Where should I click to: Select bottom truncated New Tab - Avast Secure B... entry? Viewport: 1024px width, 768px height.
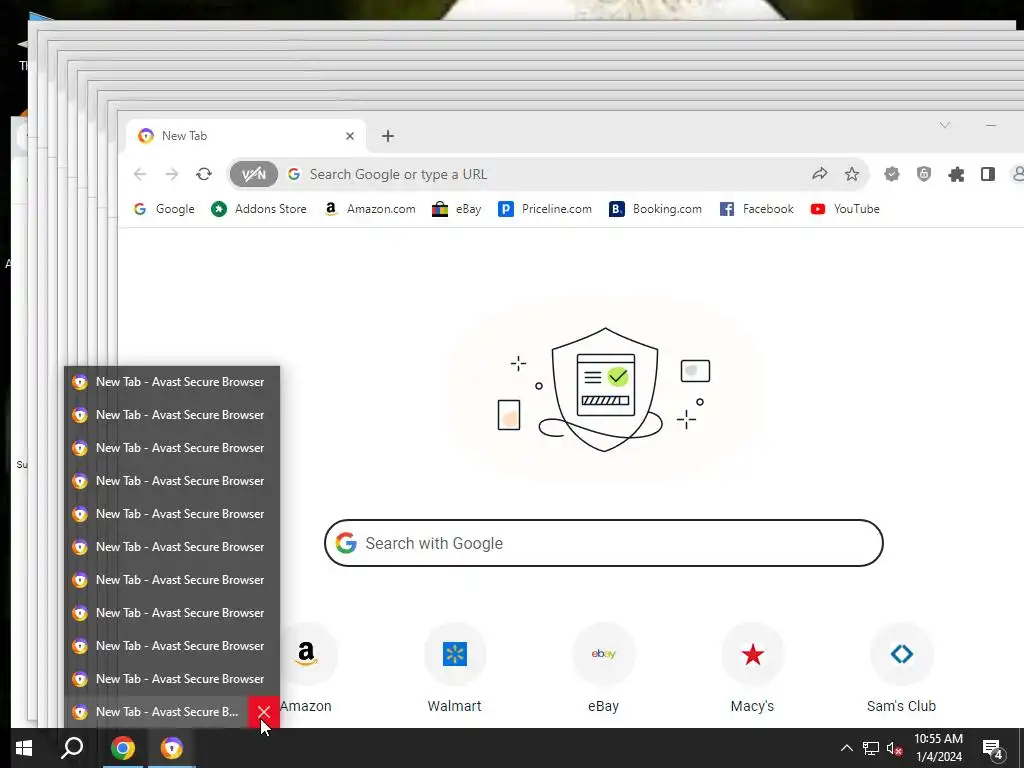[157, 712]
